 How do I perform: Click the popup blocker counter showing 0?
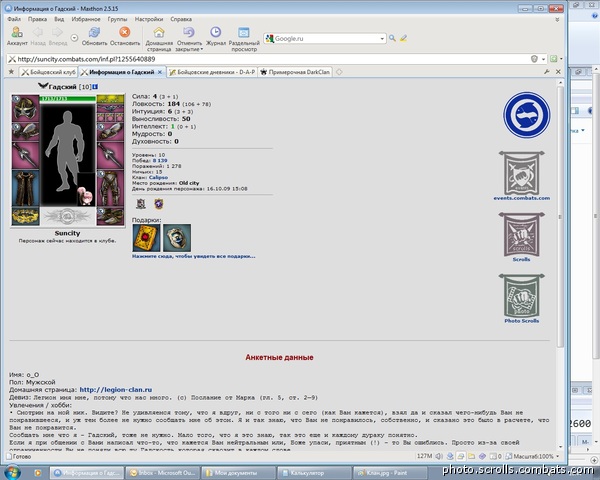[496, 456]
